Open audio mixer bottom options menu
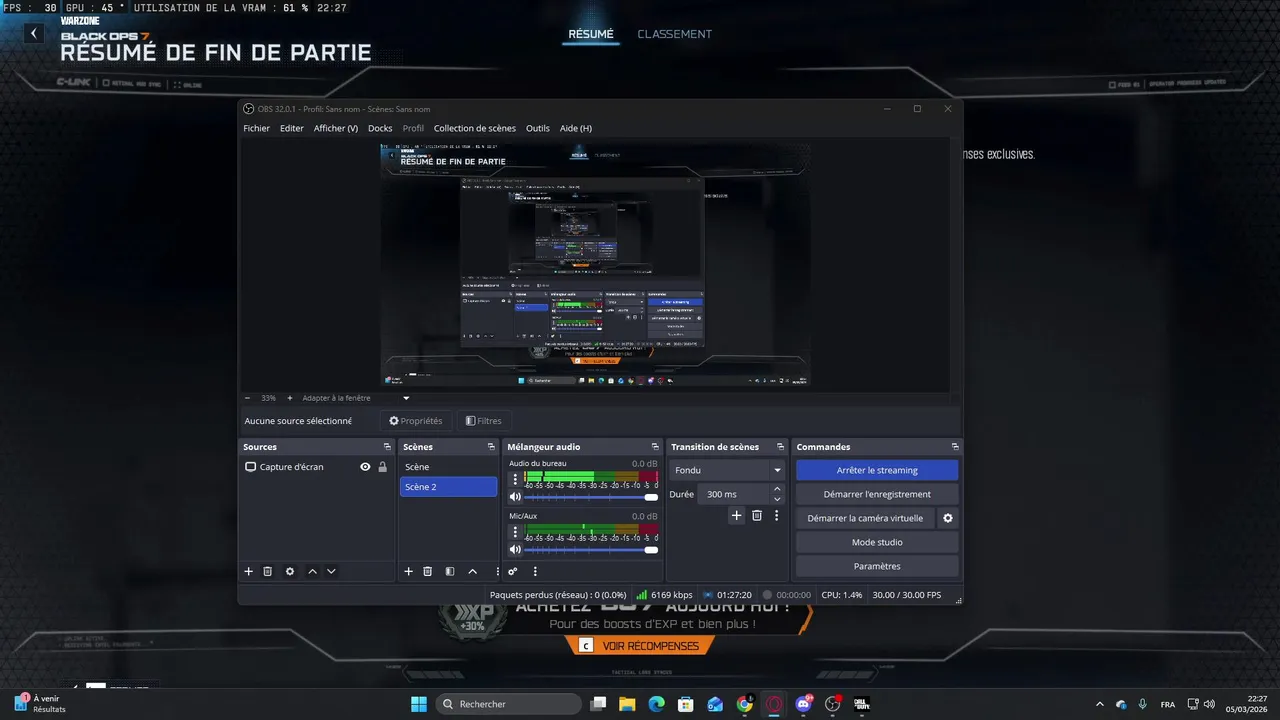Viewport: 1280px width, 720px height. pyautogui.click(x=535, y=571)
